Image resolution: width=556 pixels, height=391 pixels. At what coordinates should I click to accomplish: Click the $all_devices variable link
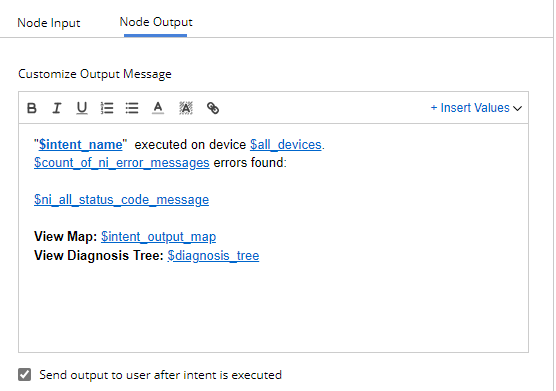286,145
